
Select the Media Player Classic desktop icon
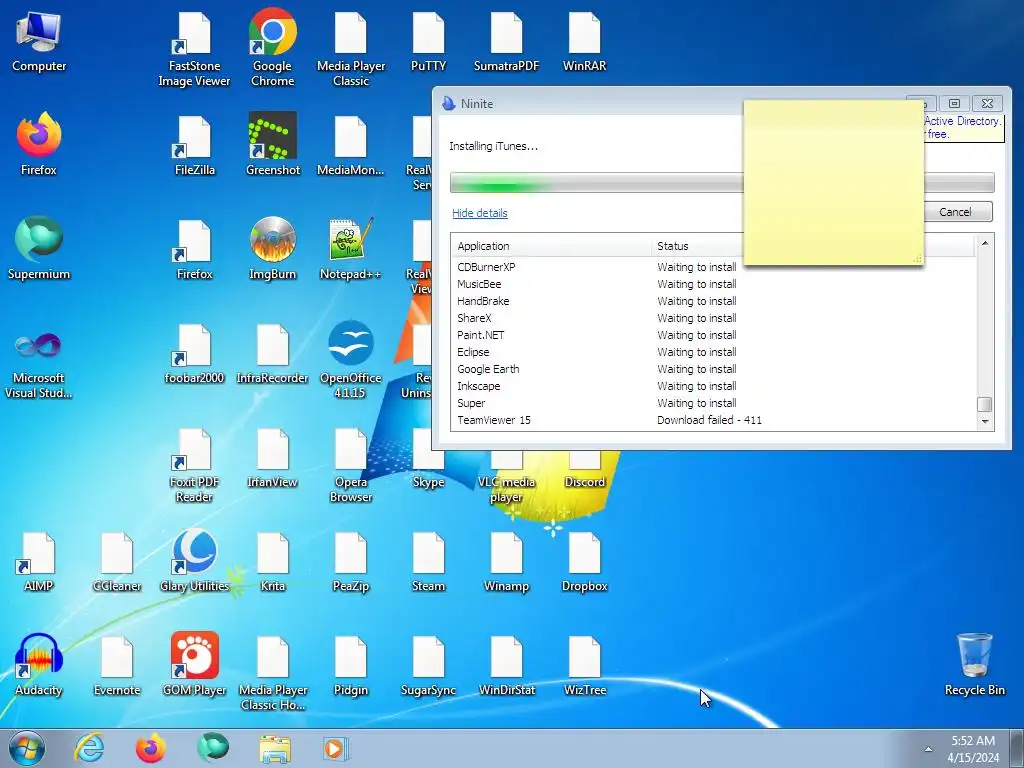click(351, 49)
